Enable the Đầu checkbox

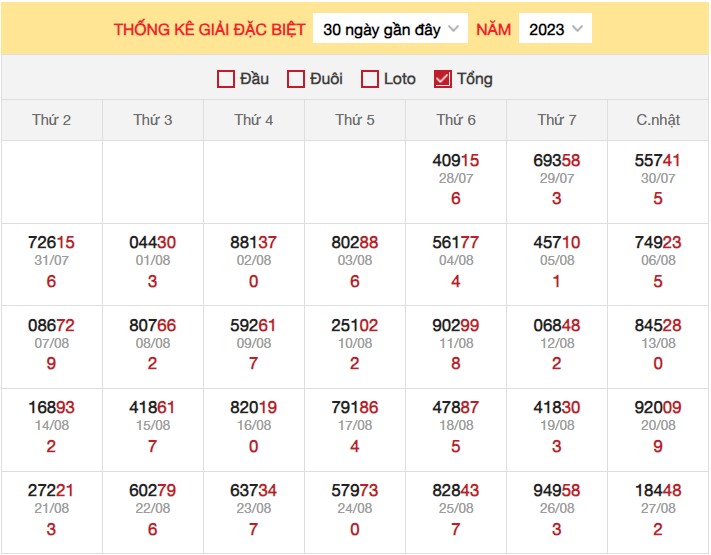click(x=226, y=79)
